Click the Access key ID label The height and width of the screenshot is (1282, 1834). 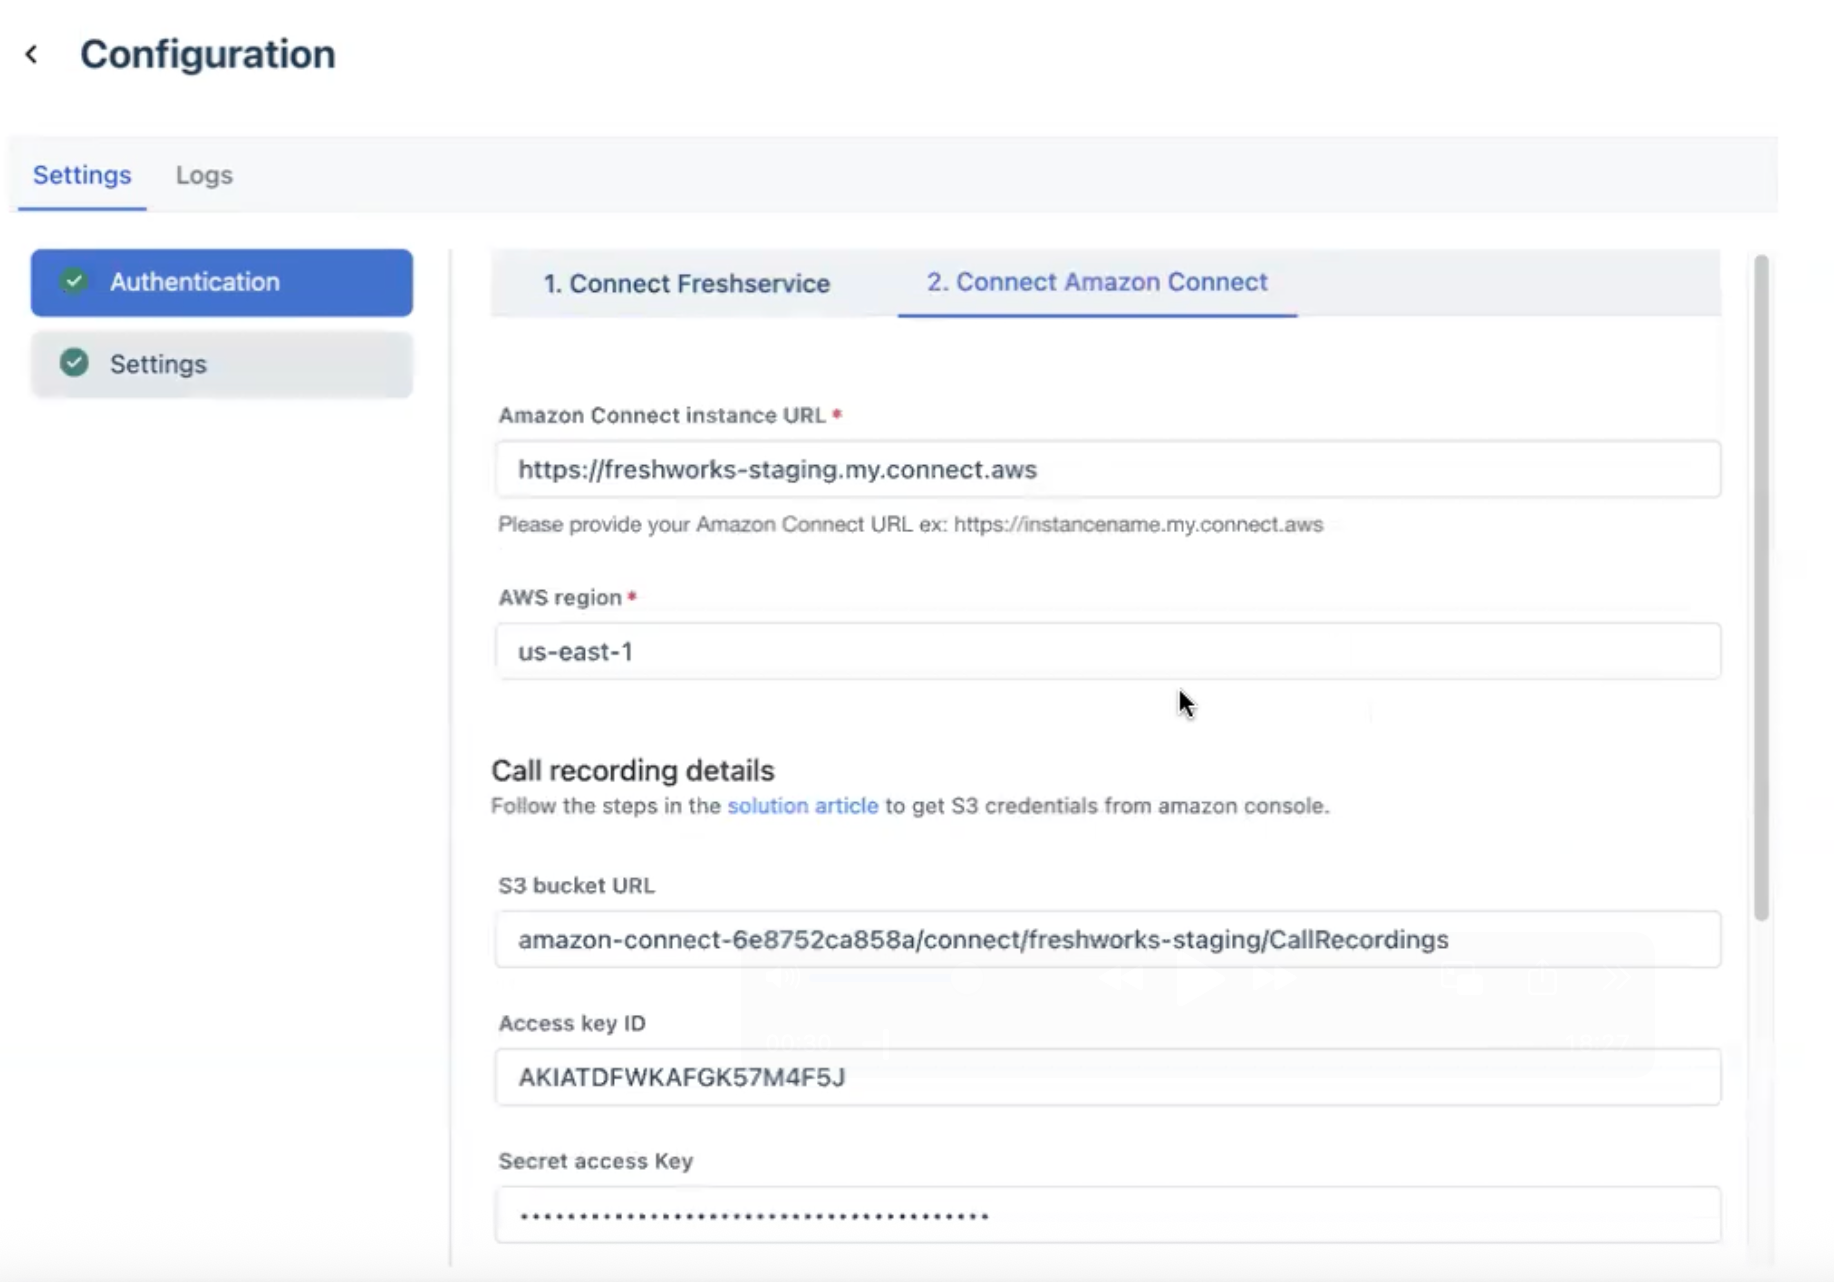[572, 1023]
